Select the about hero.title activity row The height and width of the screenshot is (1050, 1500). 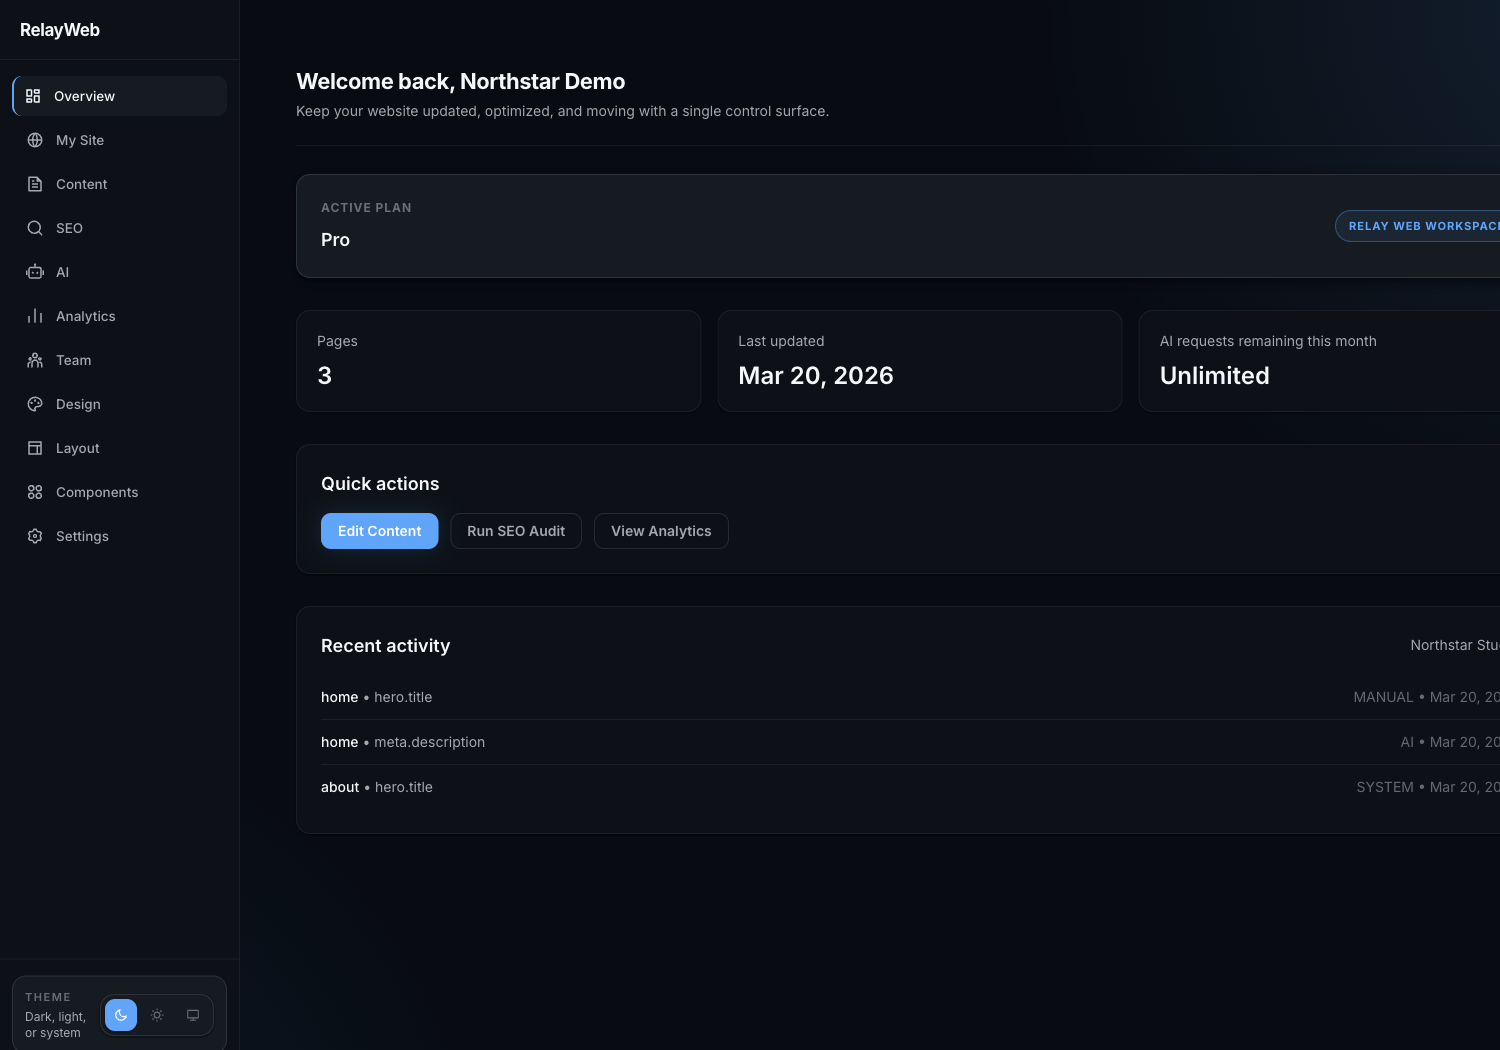coord(377,787)
